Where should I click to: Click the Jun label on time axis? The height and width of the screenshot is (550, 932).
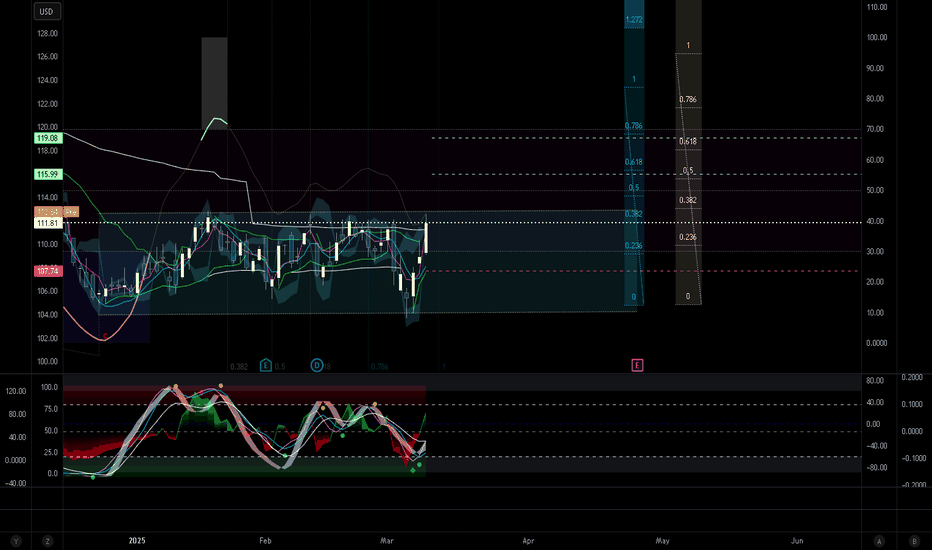[797, 540]
